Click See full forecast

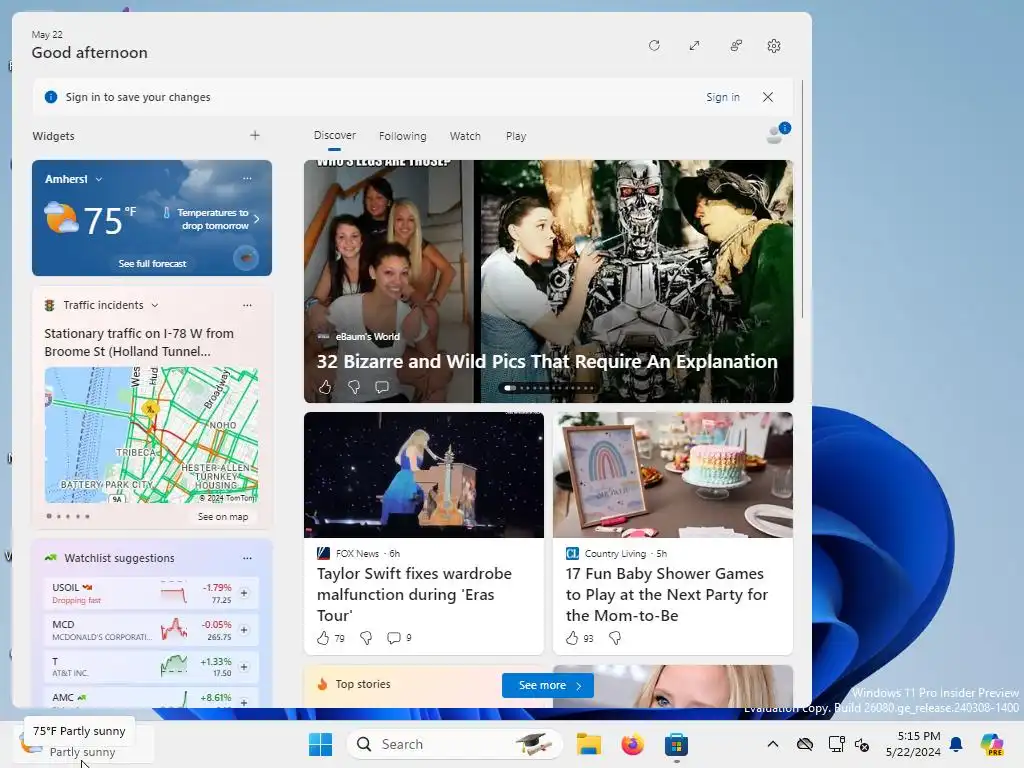(x=152, y=263)
